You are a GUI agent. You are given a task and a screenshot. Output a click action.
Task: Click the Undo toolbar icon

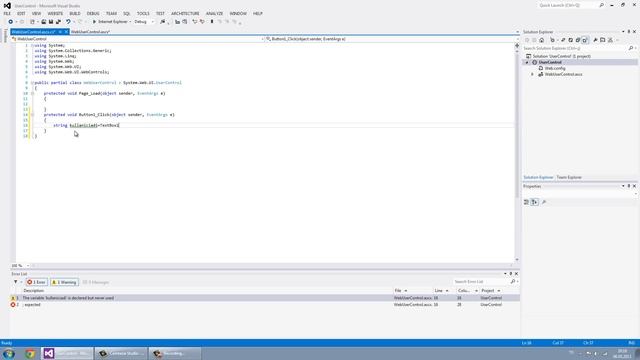tap(68, 22)
